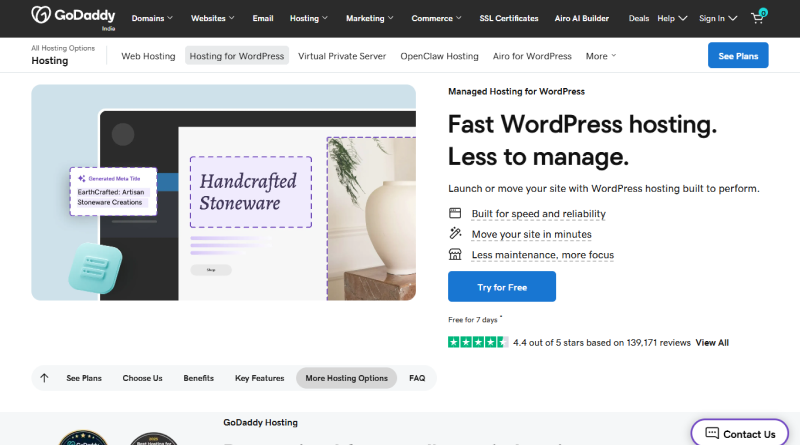The image size is (800, 445).
Task: Click 'All Hosting Options' label
Action: tap(63, 48)
